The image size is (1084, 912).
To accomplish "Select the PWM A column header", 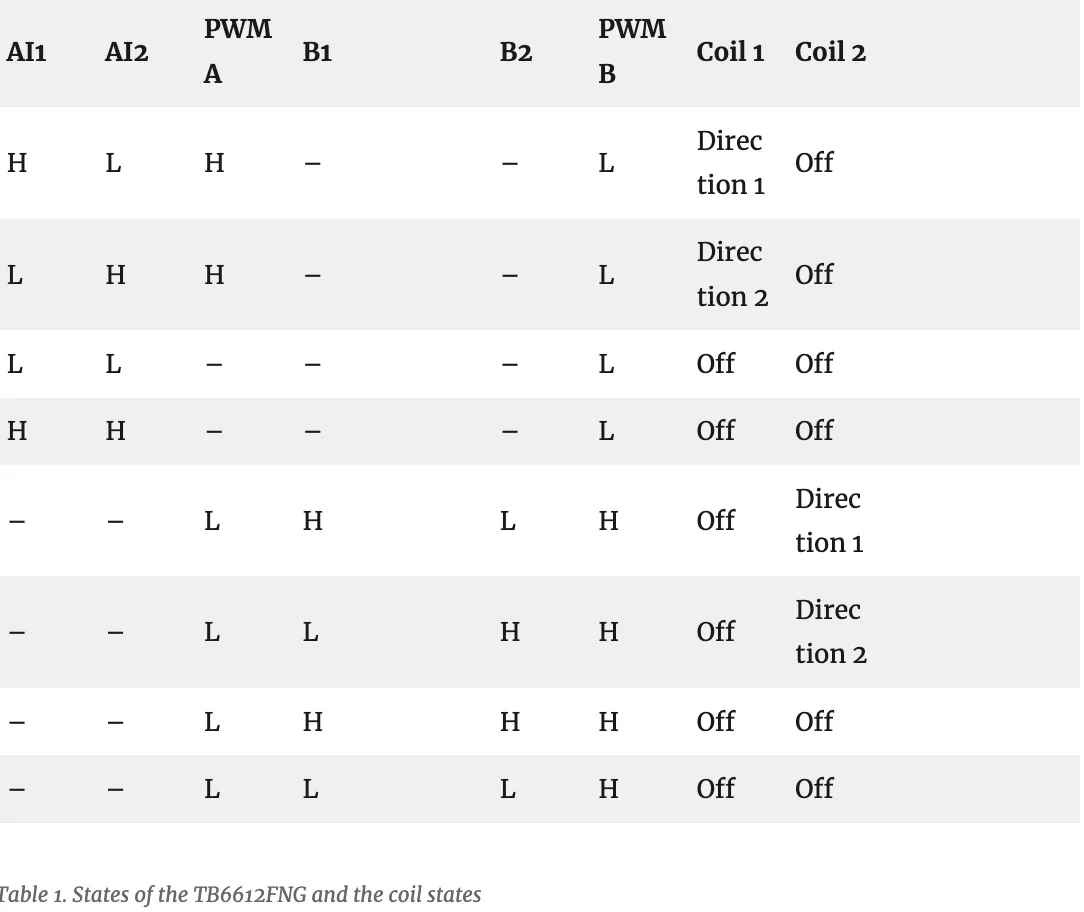I will [x=237, y=51].
